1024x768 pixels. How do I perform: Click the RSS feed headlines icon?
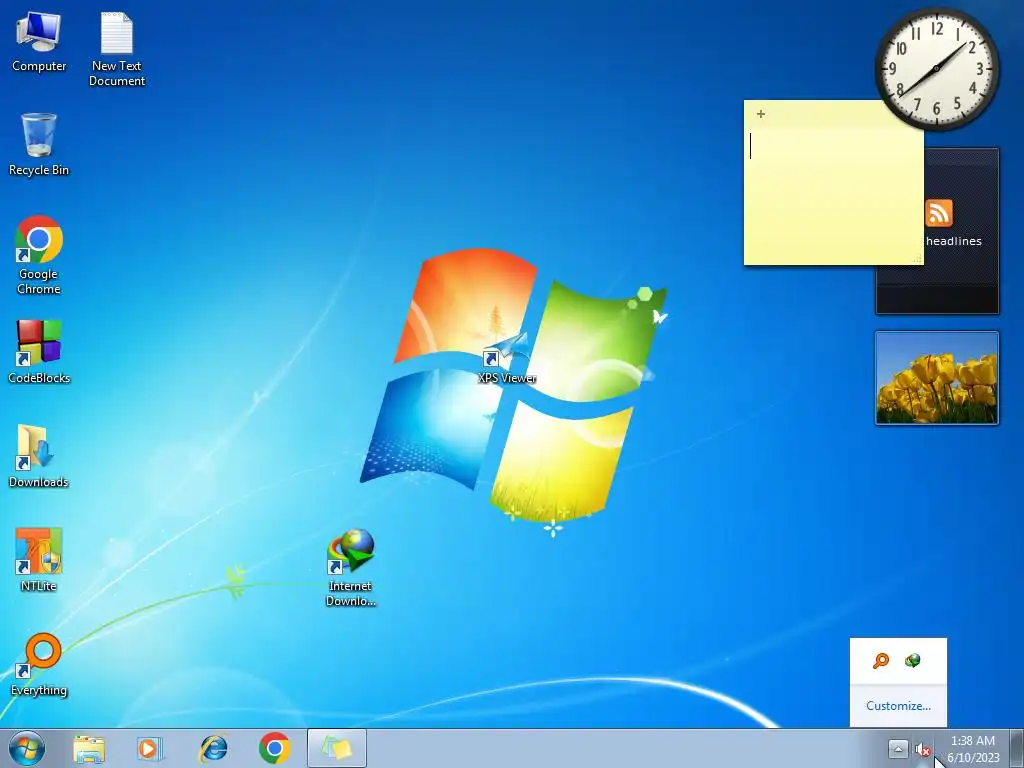pos(939,213)
